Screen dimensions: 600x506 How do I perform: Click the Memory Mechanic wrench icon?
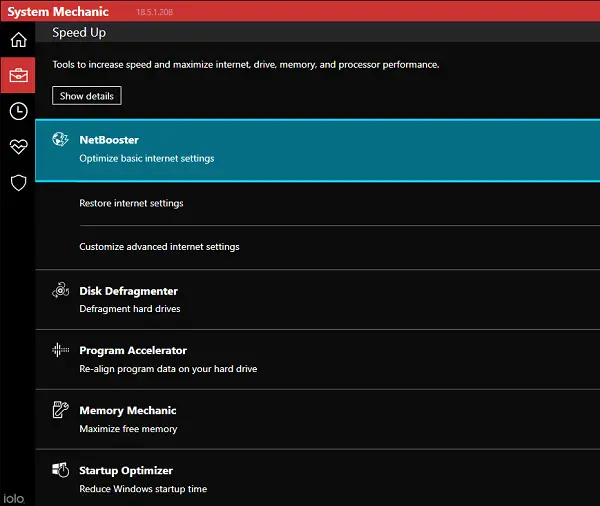60,410
